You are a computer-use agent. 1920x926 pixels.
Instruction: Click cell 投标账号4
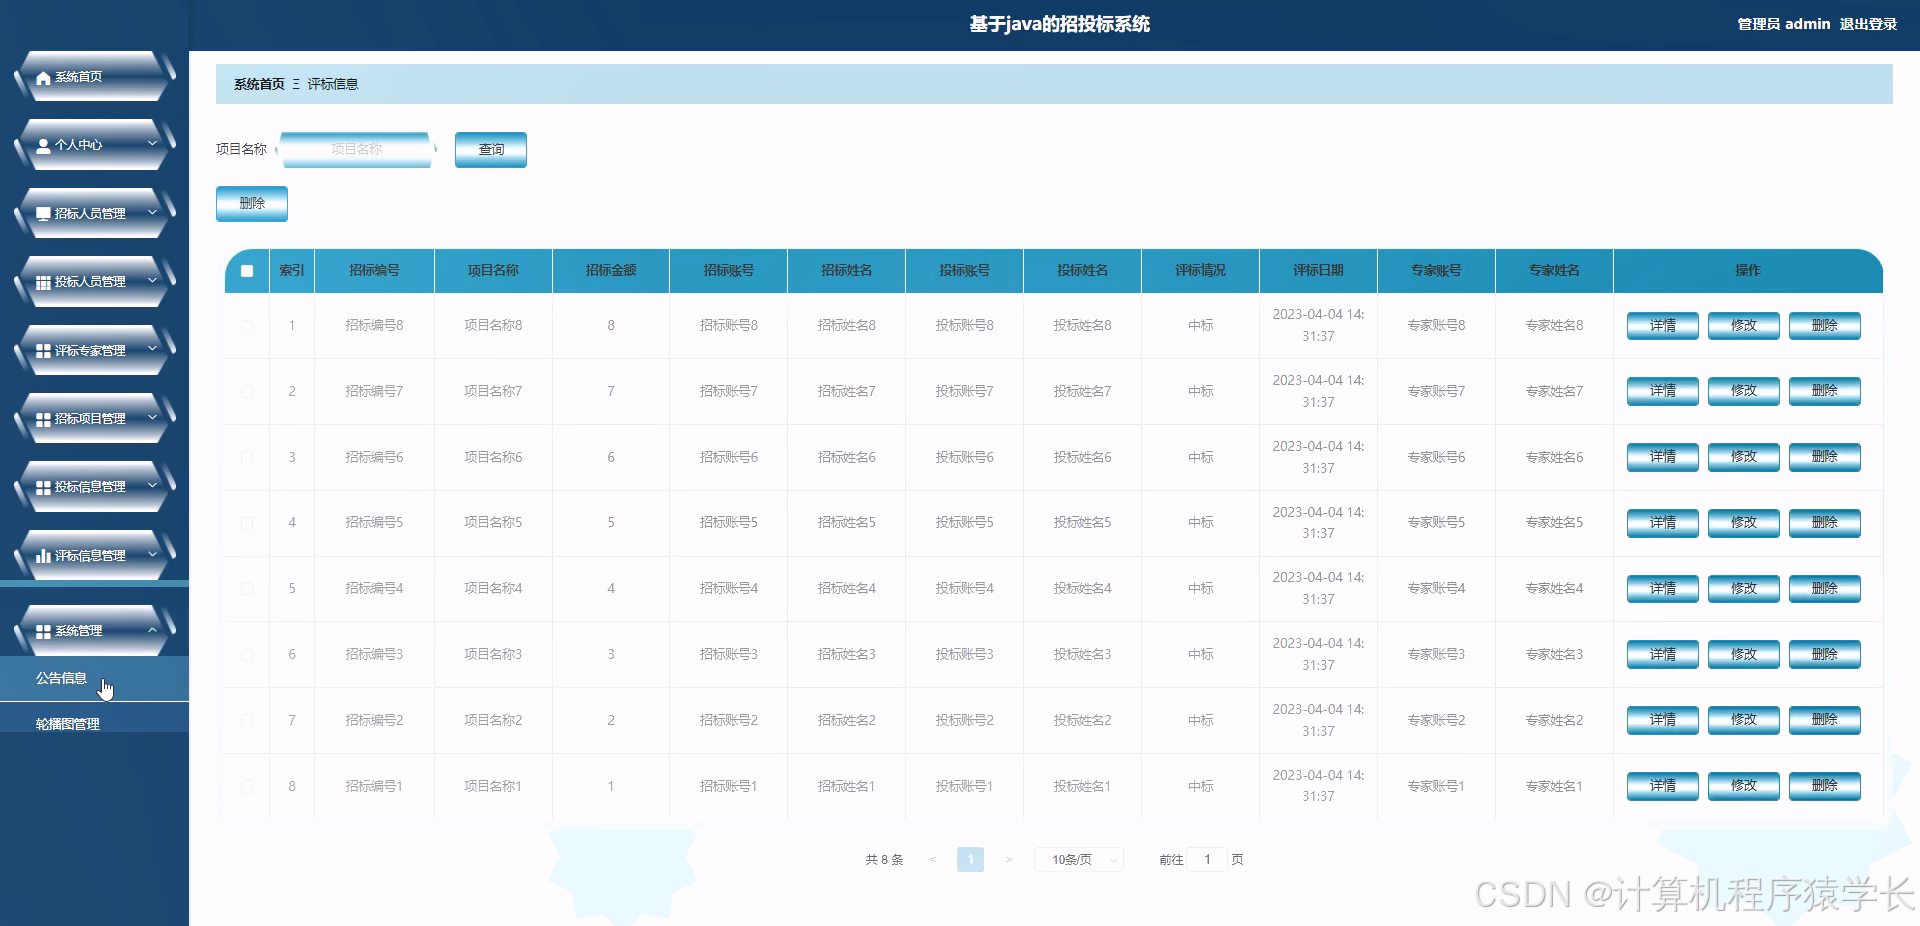coord(964,589)
